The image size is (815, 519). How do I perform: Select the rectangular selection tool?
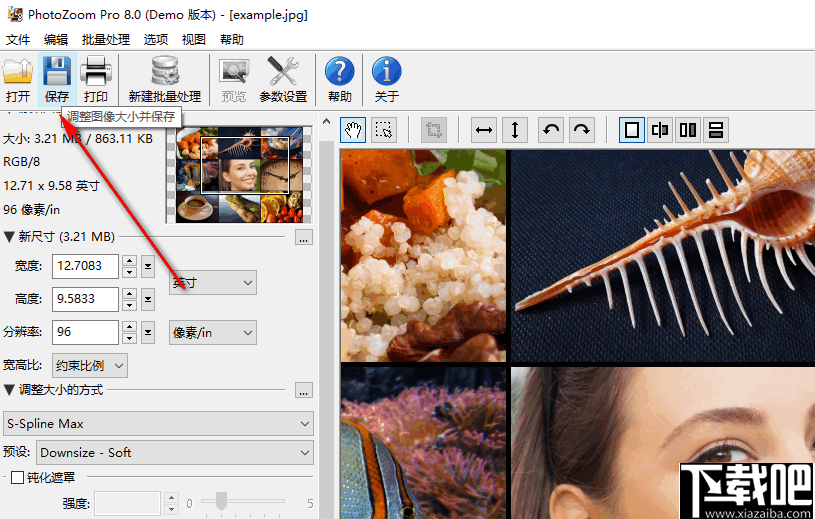coord(384,130)
